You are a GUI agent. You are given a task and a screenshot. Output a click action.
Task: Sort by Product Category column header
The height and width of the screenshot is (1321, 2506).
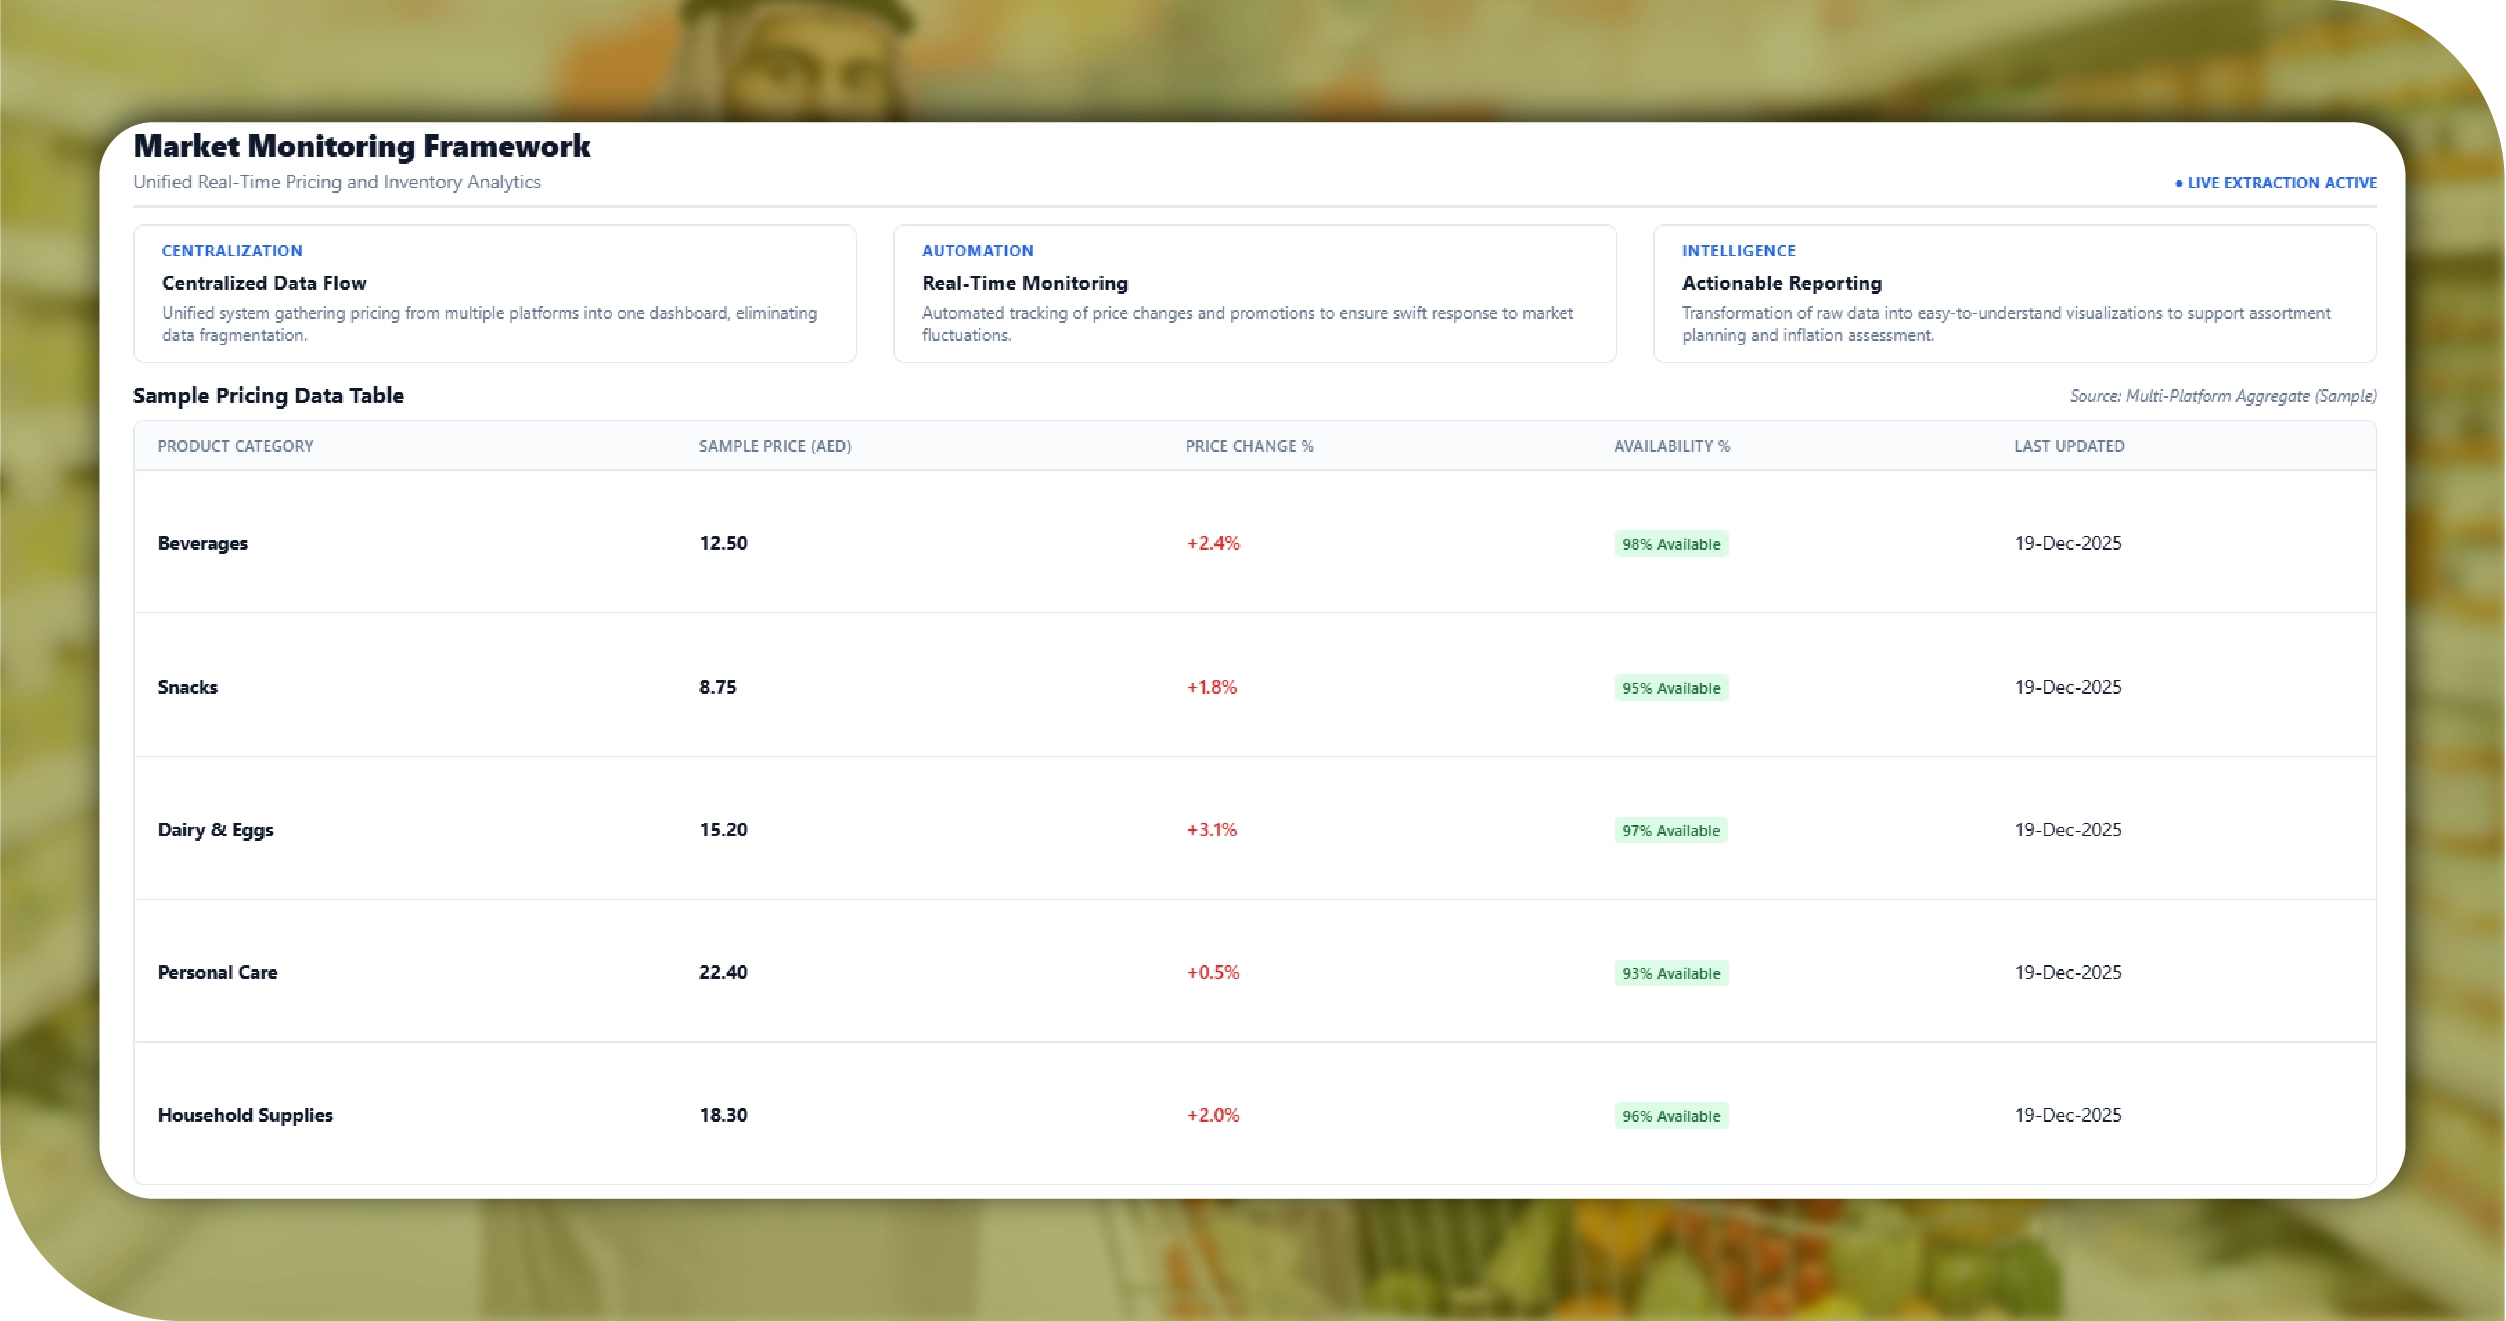(x=235, y=446)
